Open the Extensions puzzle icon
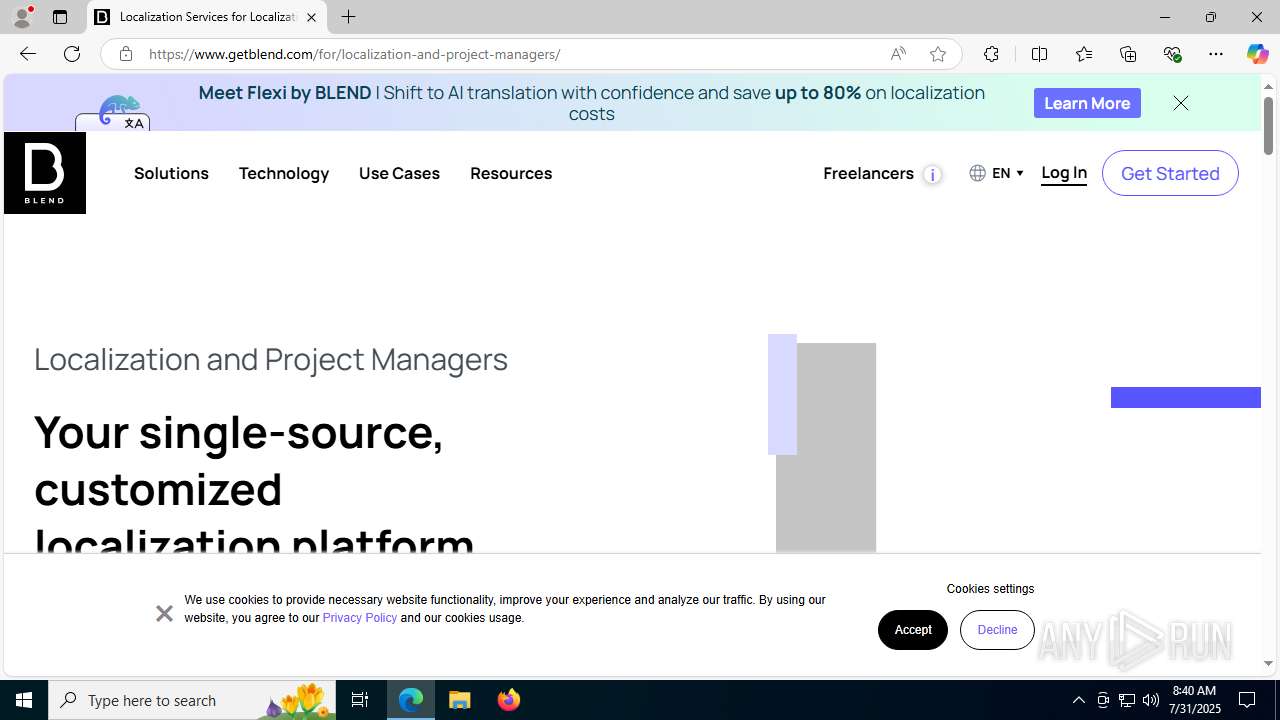This screenshot has width=1280, height=720. [991, 54]
